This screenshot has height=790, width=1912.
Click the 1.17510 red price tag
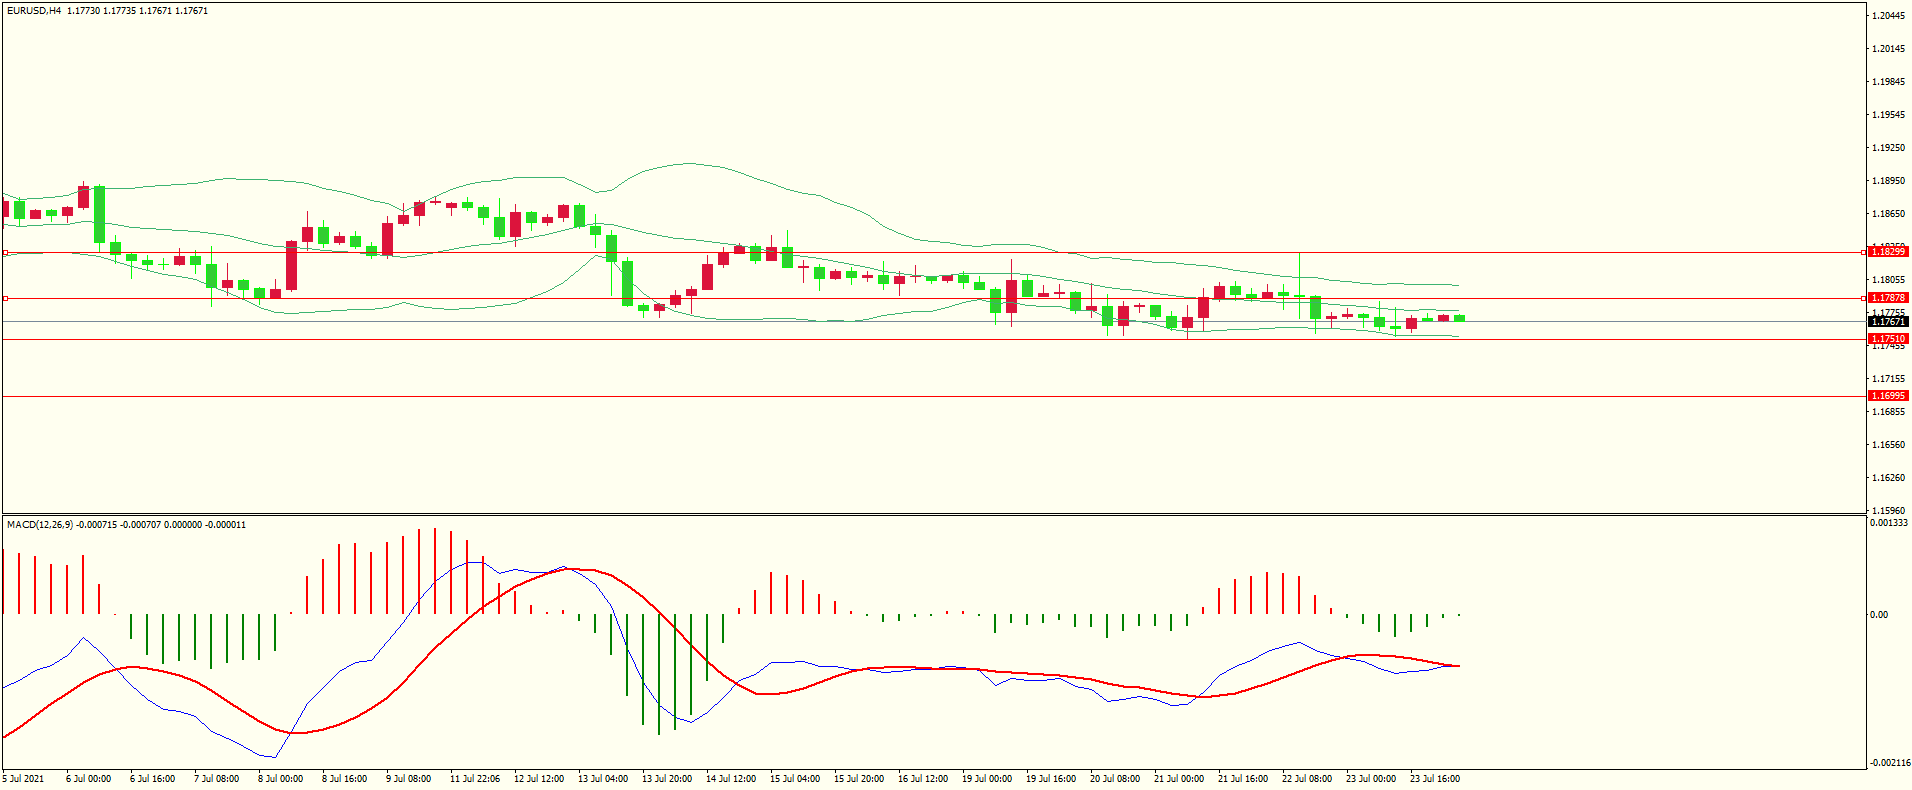coord(1888,339)
